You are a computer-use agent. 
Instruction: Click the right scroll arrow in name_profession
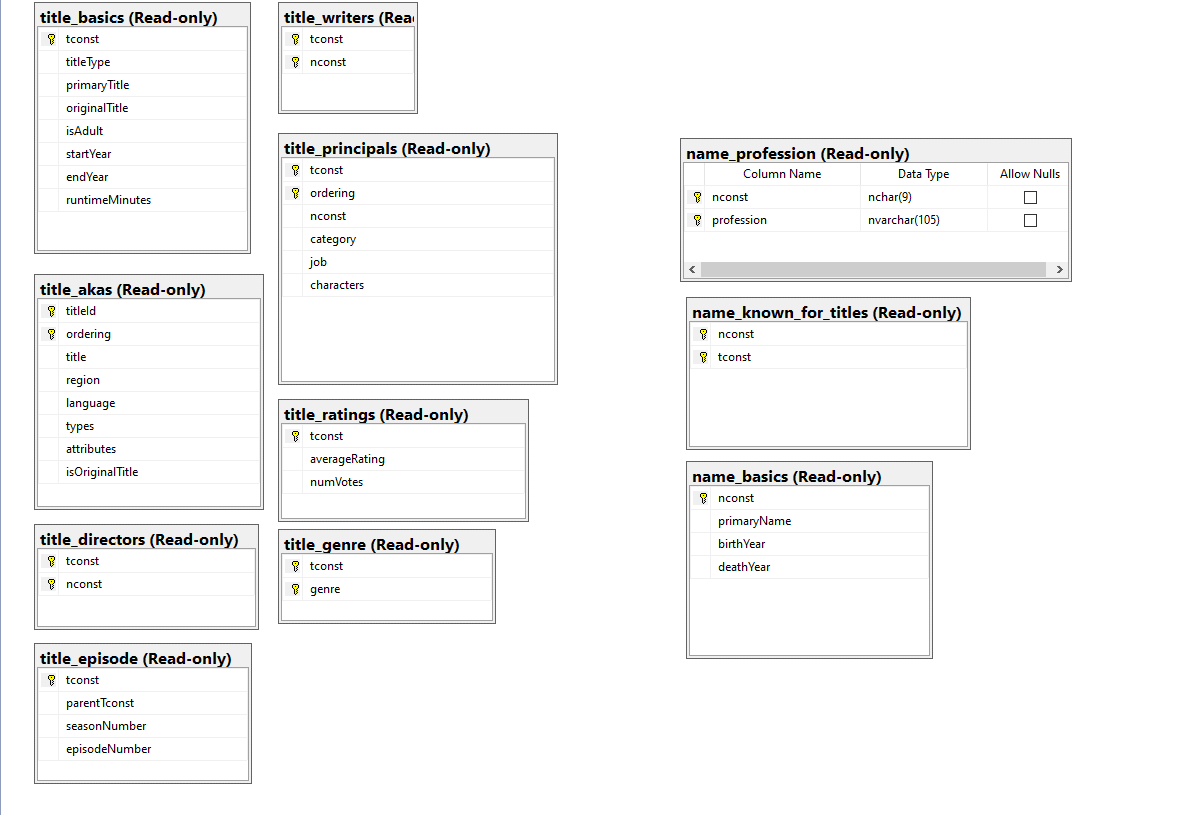[x=1059, y=269]
